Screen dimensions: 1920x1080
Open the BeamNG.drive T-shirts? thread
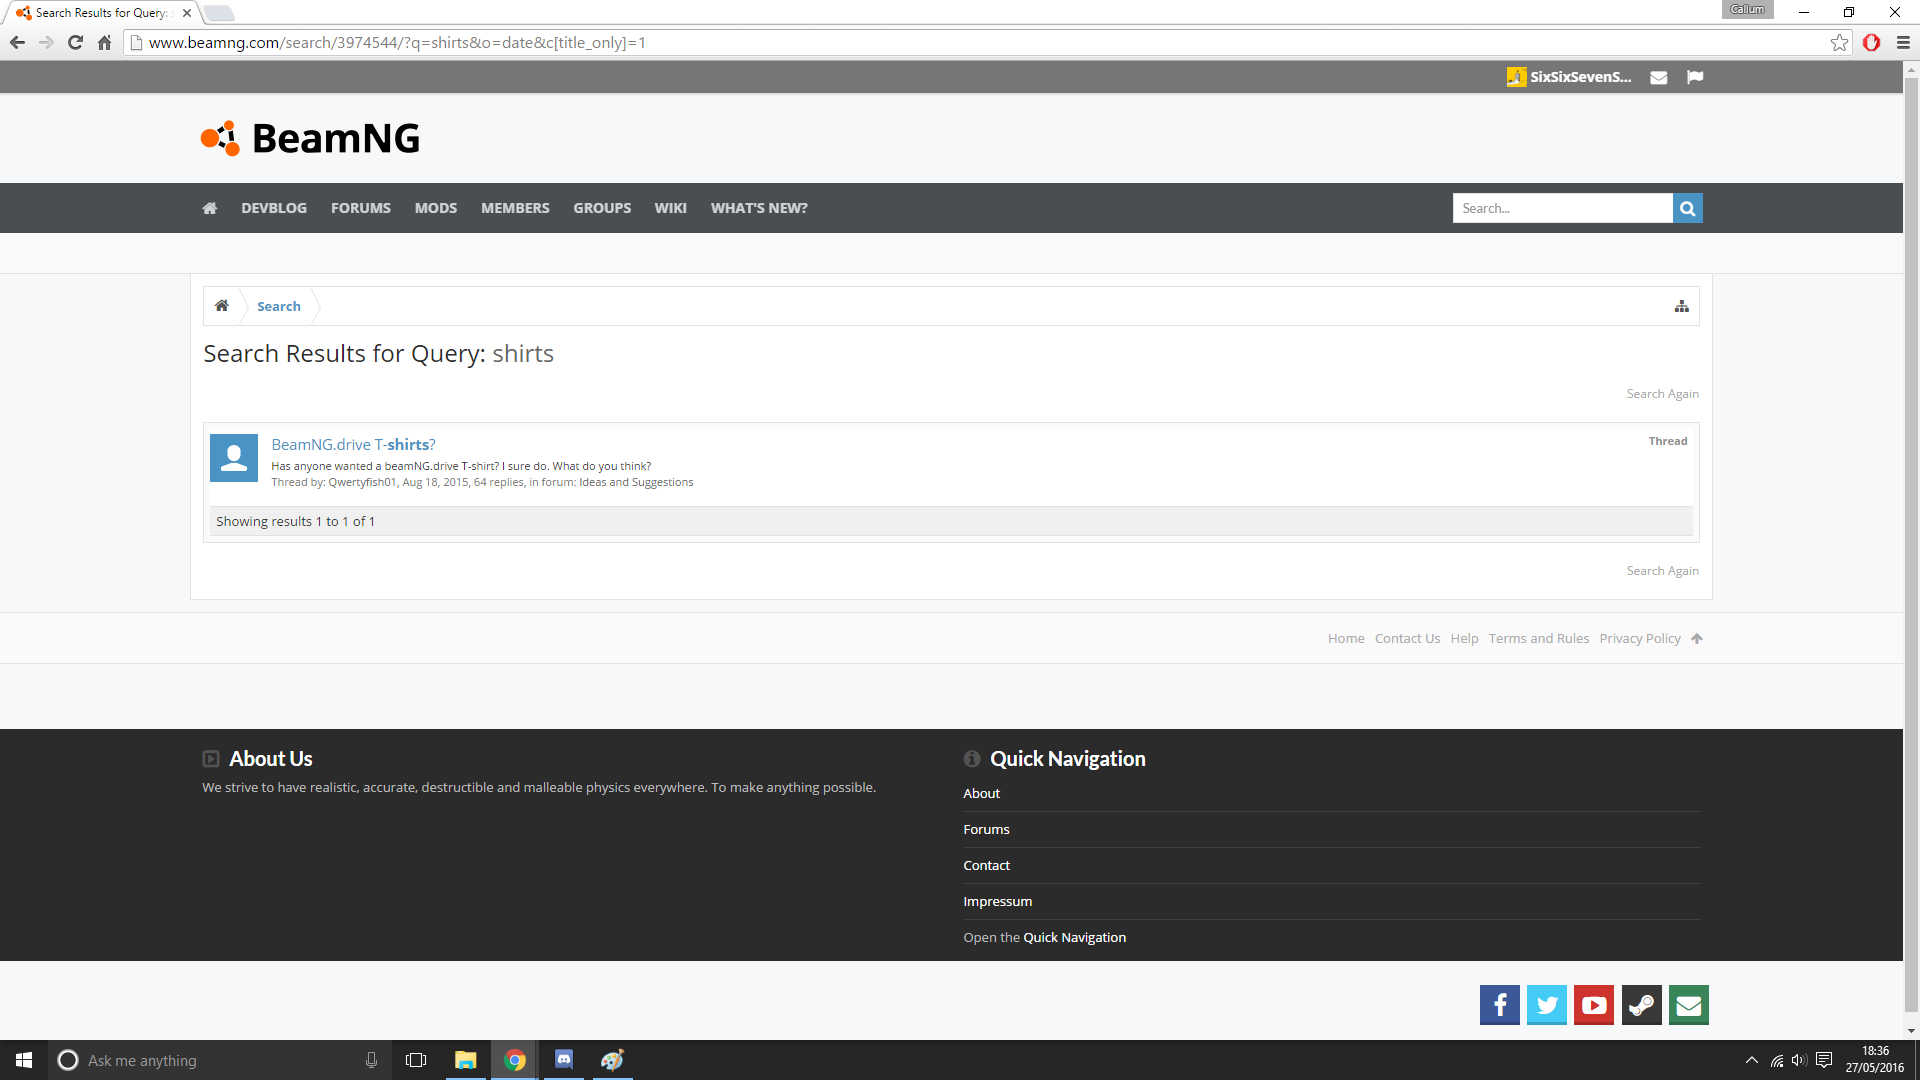point(353,445)
